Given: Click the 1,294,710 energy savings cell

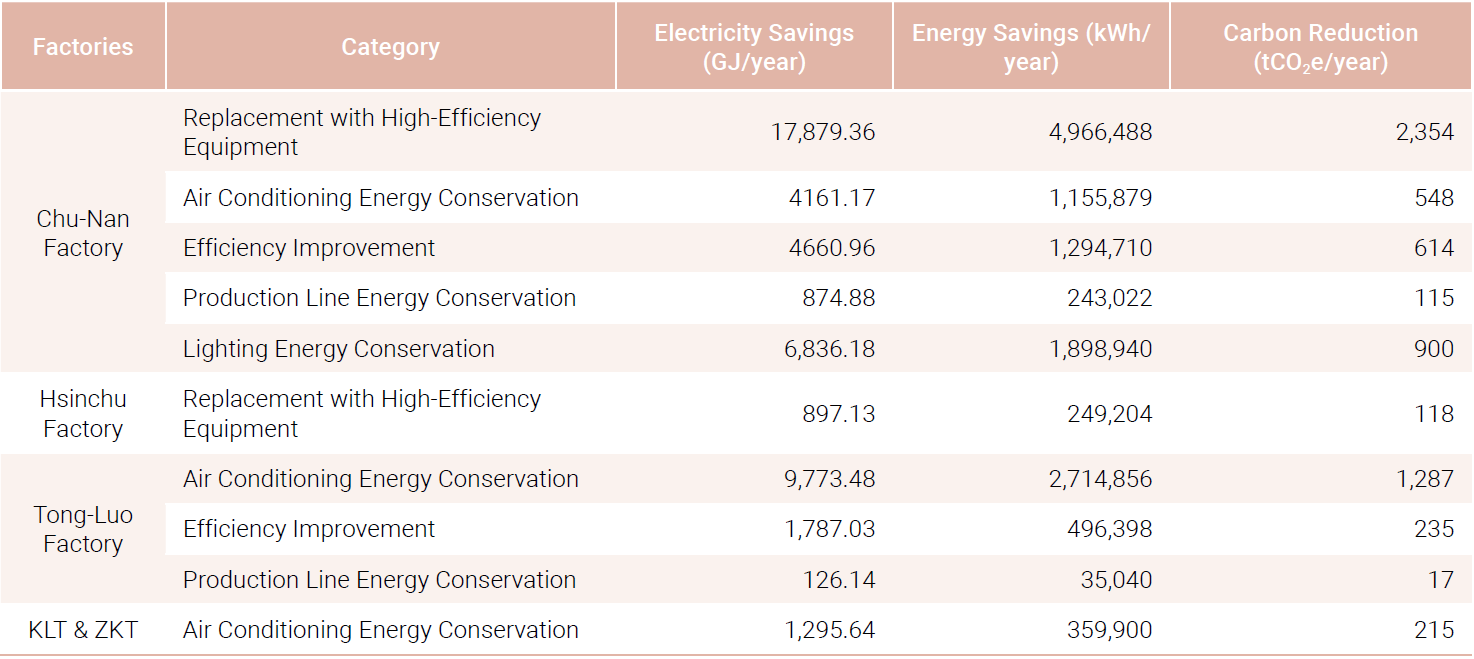Looking at the screenshot, I should [x=1101, y=248].
